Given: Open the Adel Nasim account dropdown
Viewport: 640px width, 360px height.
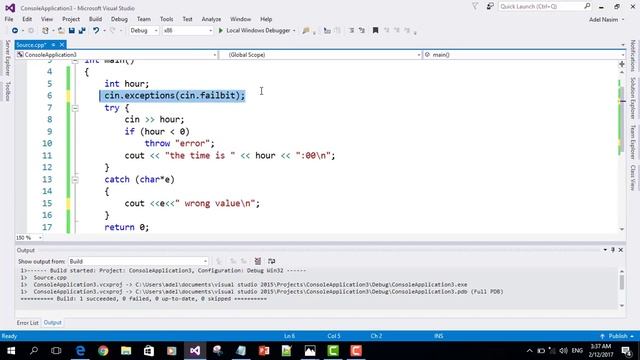Looking at the screenshot, I should click(606, 20).
